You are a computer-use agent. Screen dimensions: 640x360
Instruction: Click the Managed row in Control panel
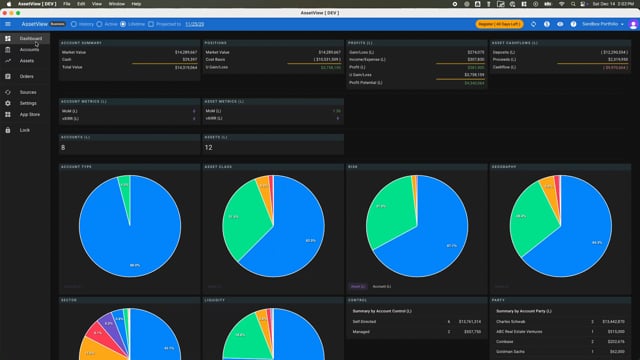tap(417, 332)
